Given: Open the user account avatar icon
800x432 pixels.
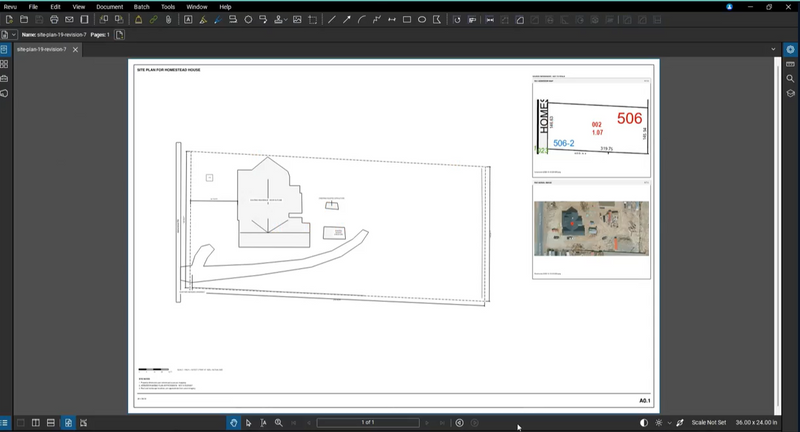Looking at the screenshot, I should (730, 7).
